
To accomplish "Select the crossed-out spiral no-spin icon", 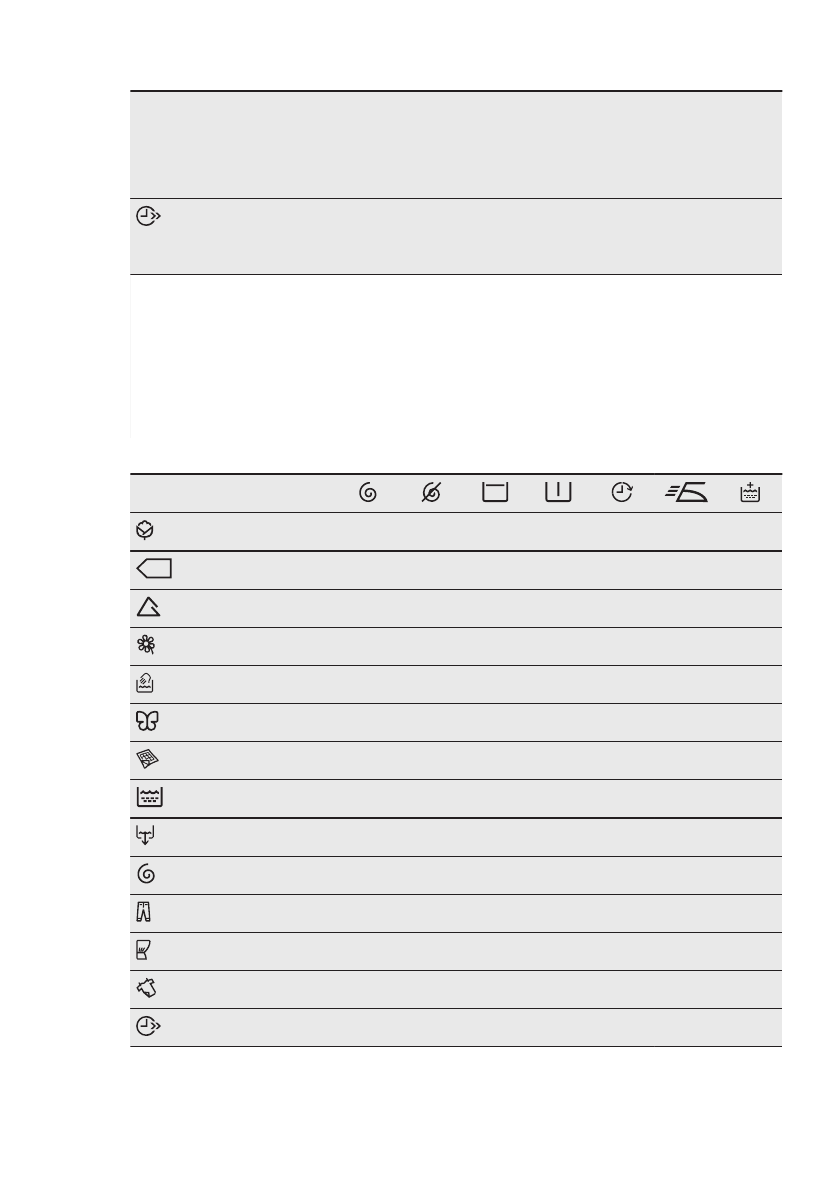I will pos(431,493).
